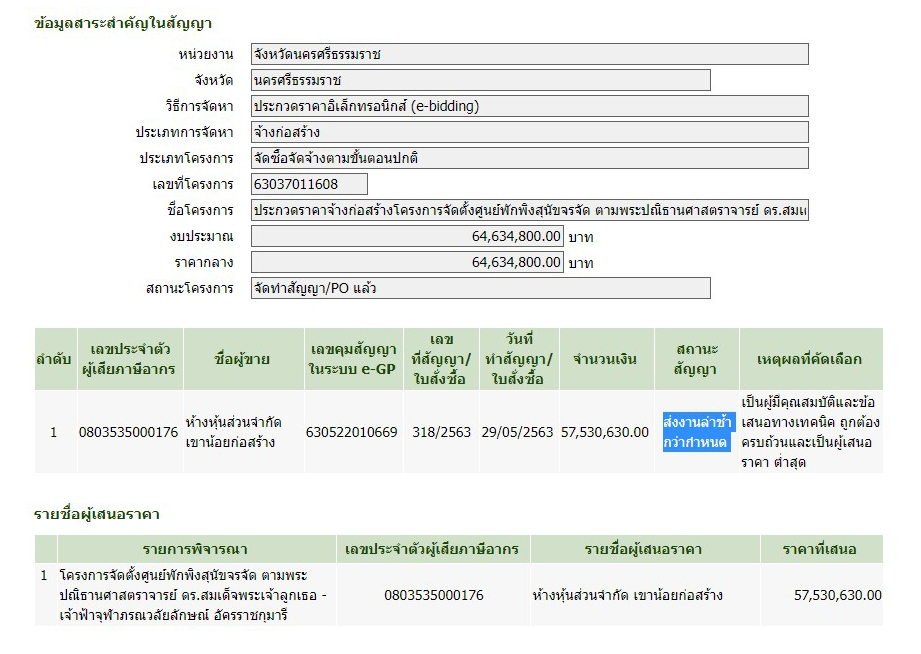Click the ชื่อโครงการ project name field
The image size is (921, 654).
[x=529, y=211]
